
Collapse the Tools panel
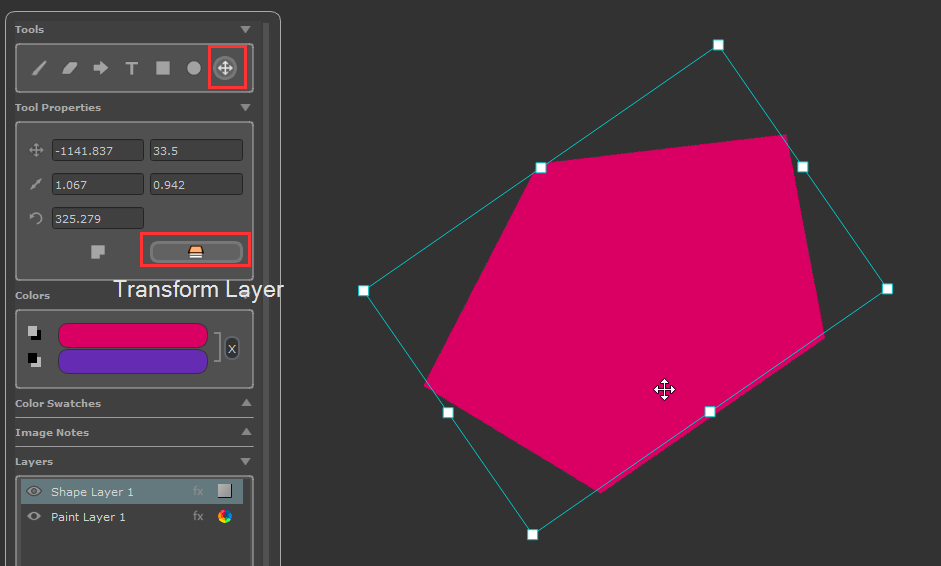pyautogui.click(x=245, y=30)
